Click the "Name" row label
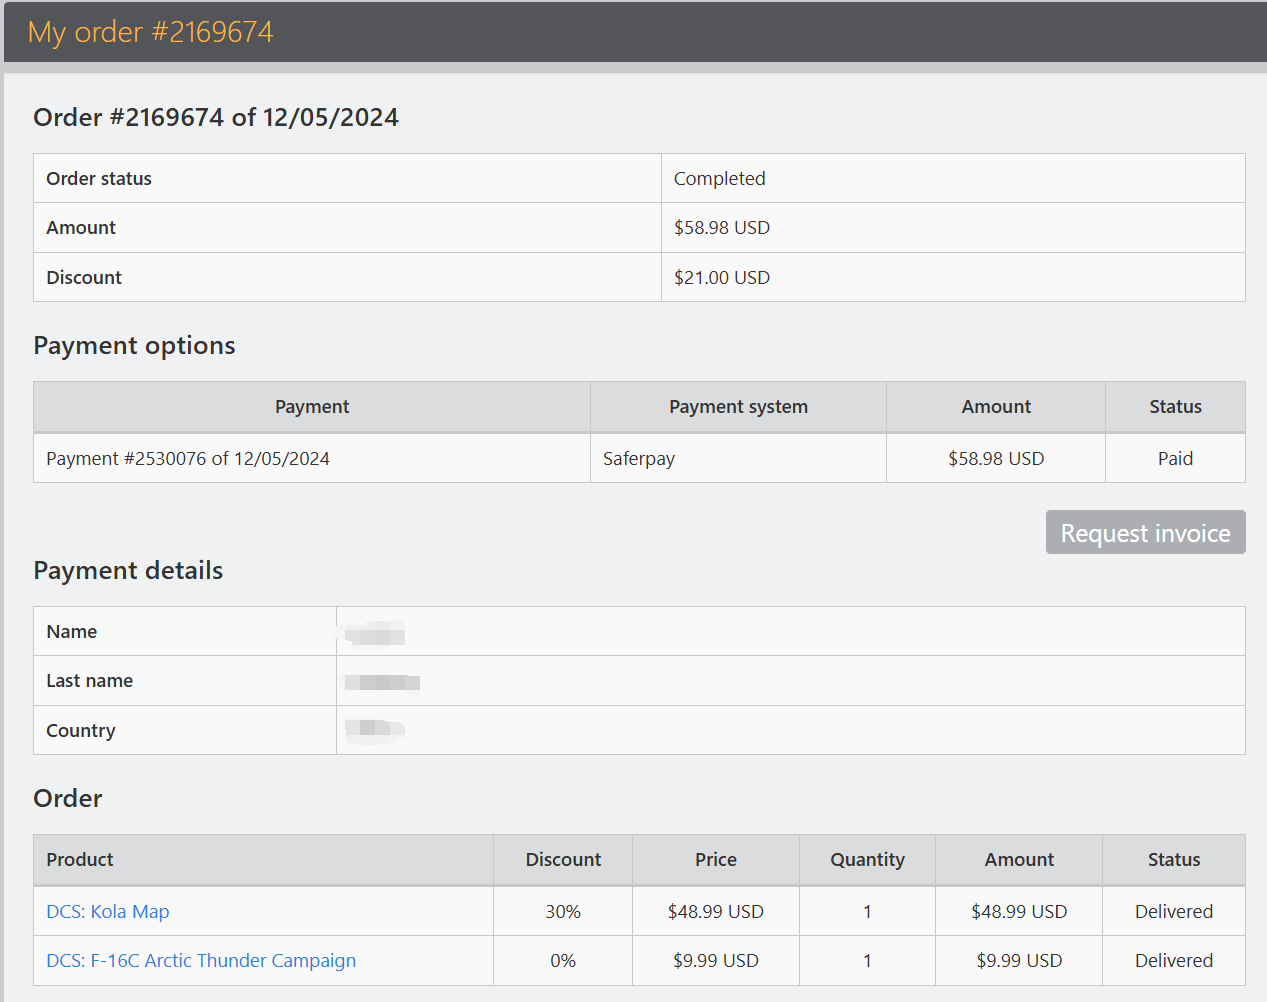The height and width of the screenshot is (1002, 1267). 72,631
